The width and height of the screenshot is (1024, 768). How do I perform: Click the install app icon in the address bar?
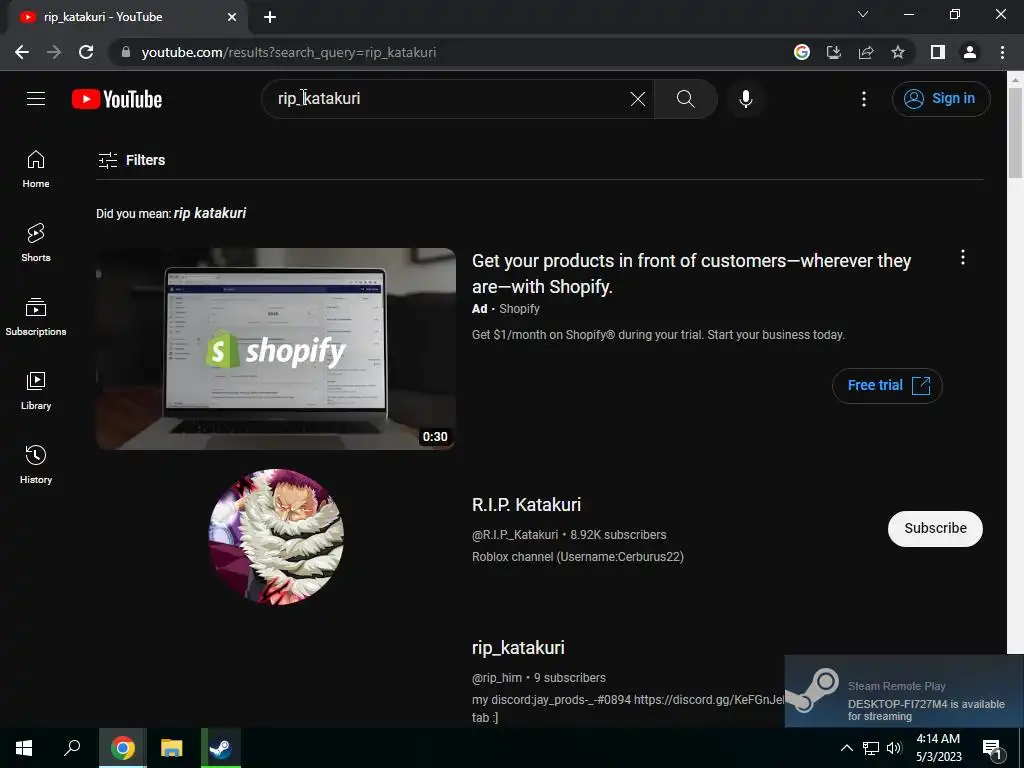[833, 52]
